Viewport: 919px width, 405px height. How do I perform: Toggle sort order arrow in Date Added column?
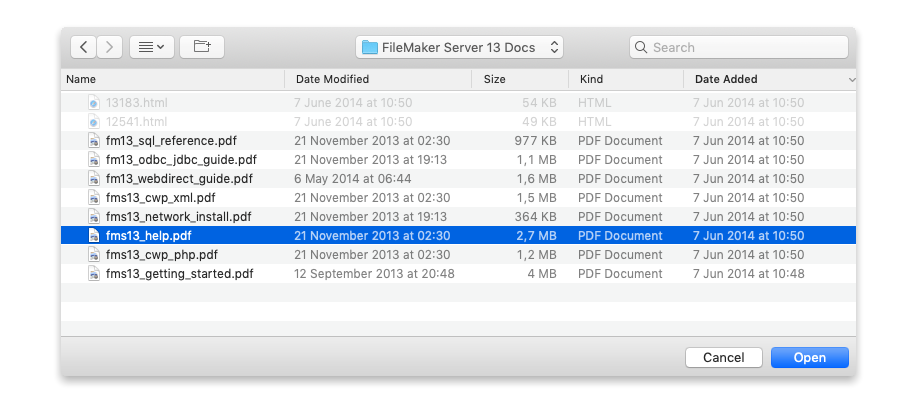[852, 79]
